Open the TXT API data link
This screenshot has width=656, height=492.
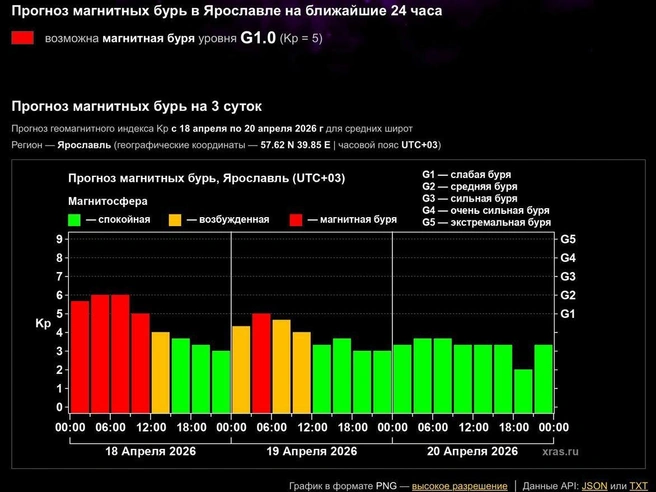638,486
